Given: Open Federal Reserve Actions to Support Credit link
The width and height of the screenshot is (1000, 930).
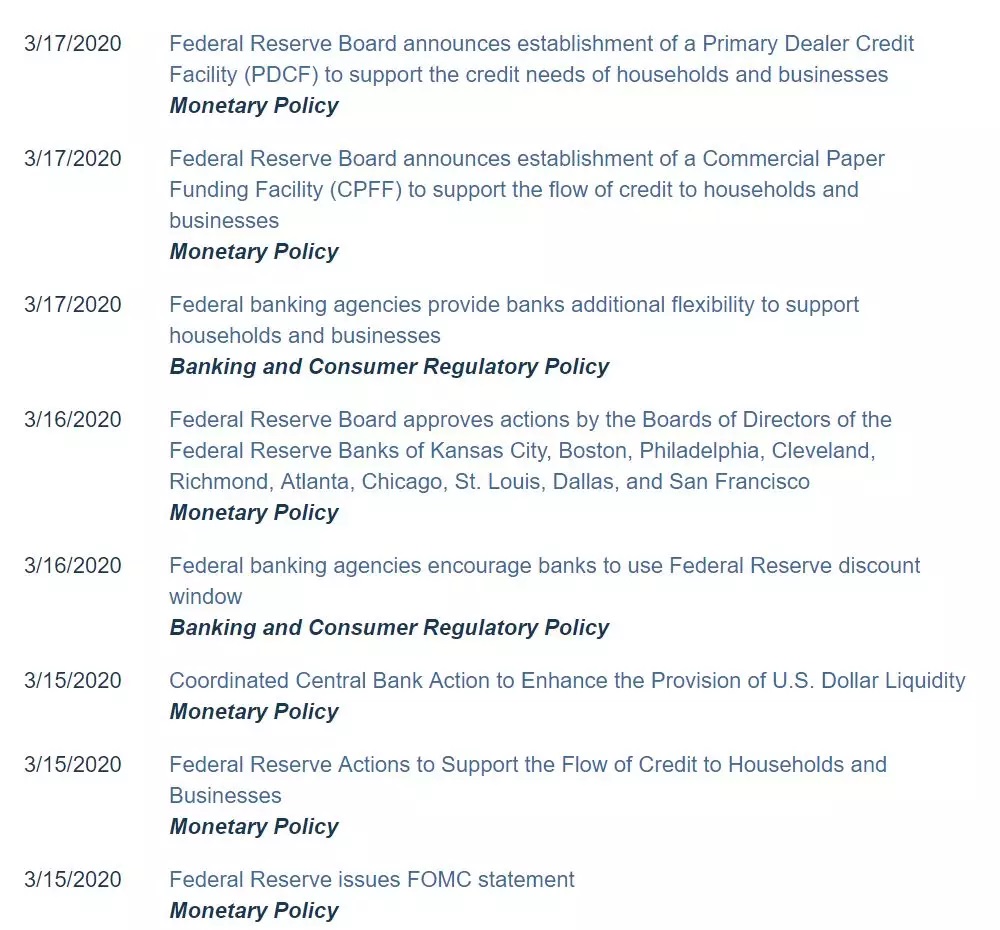Looking at the screenshot, I should 528,779.
